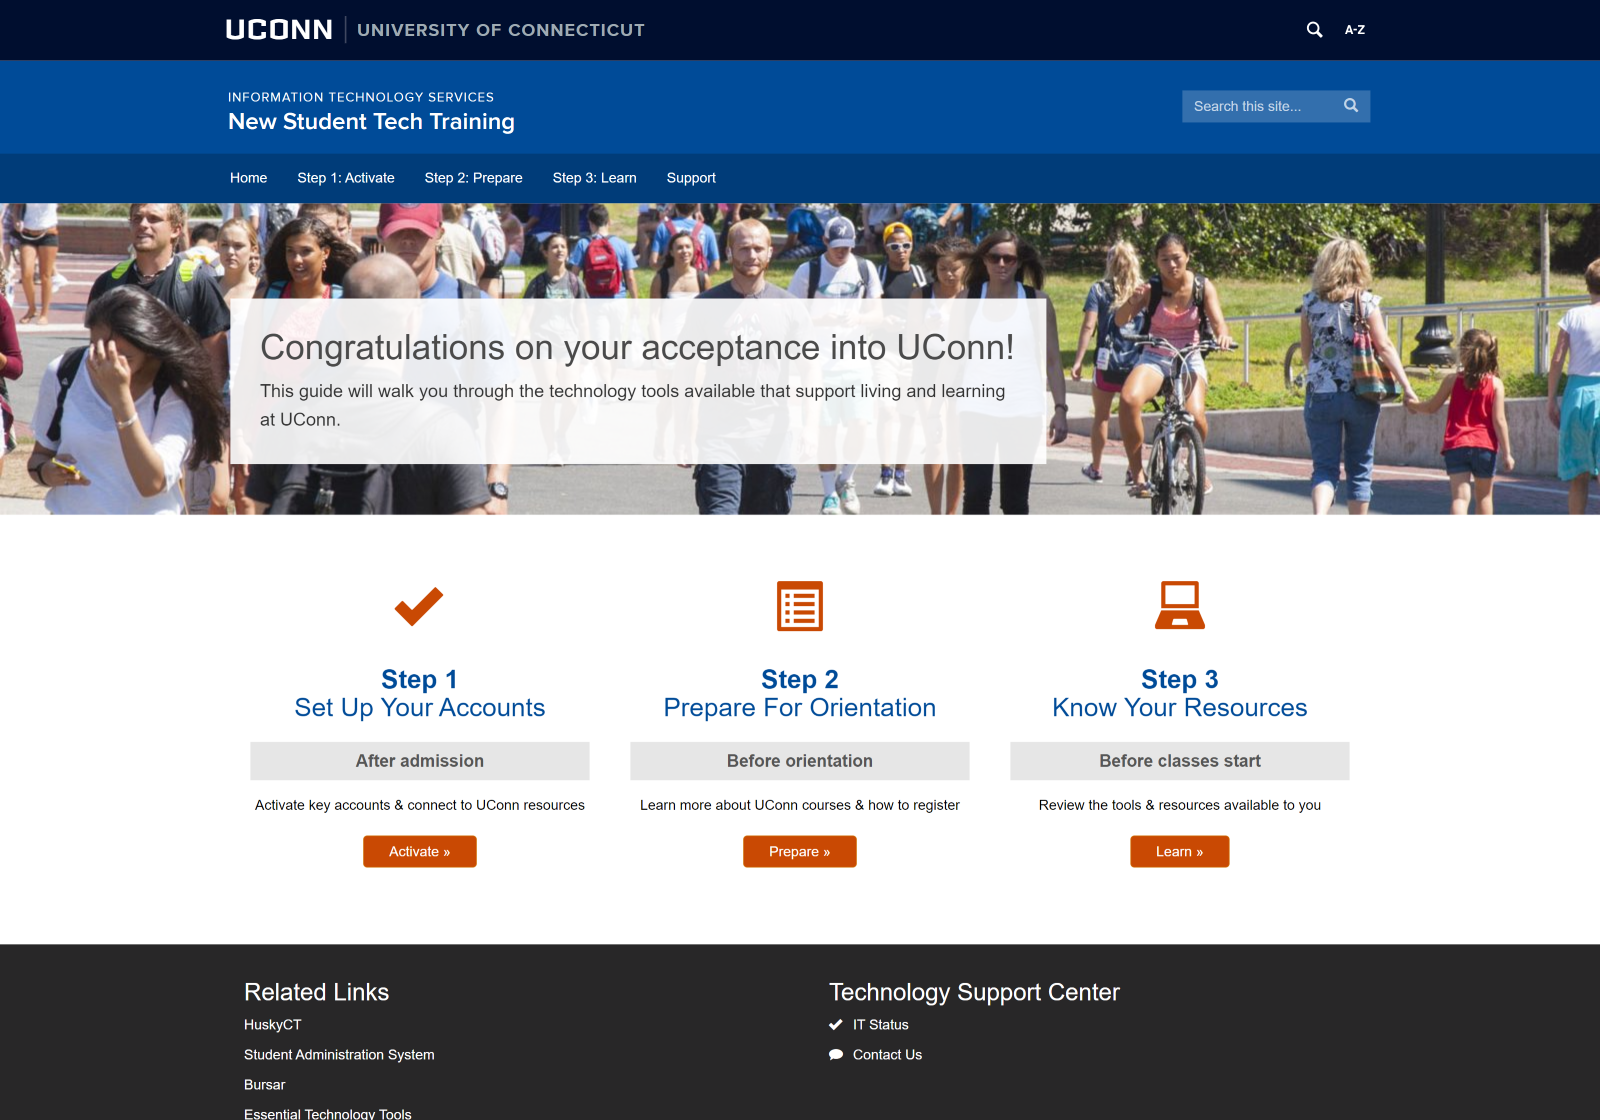This screenshot has height=1120, width=1600.
Task: Click the Before orientation label bar
Action: [800, 761]
